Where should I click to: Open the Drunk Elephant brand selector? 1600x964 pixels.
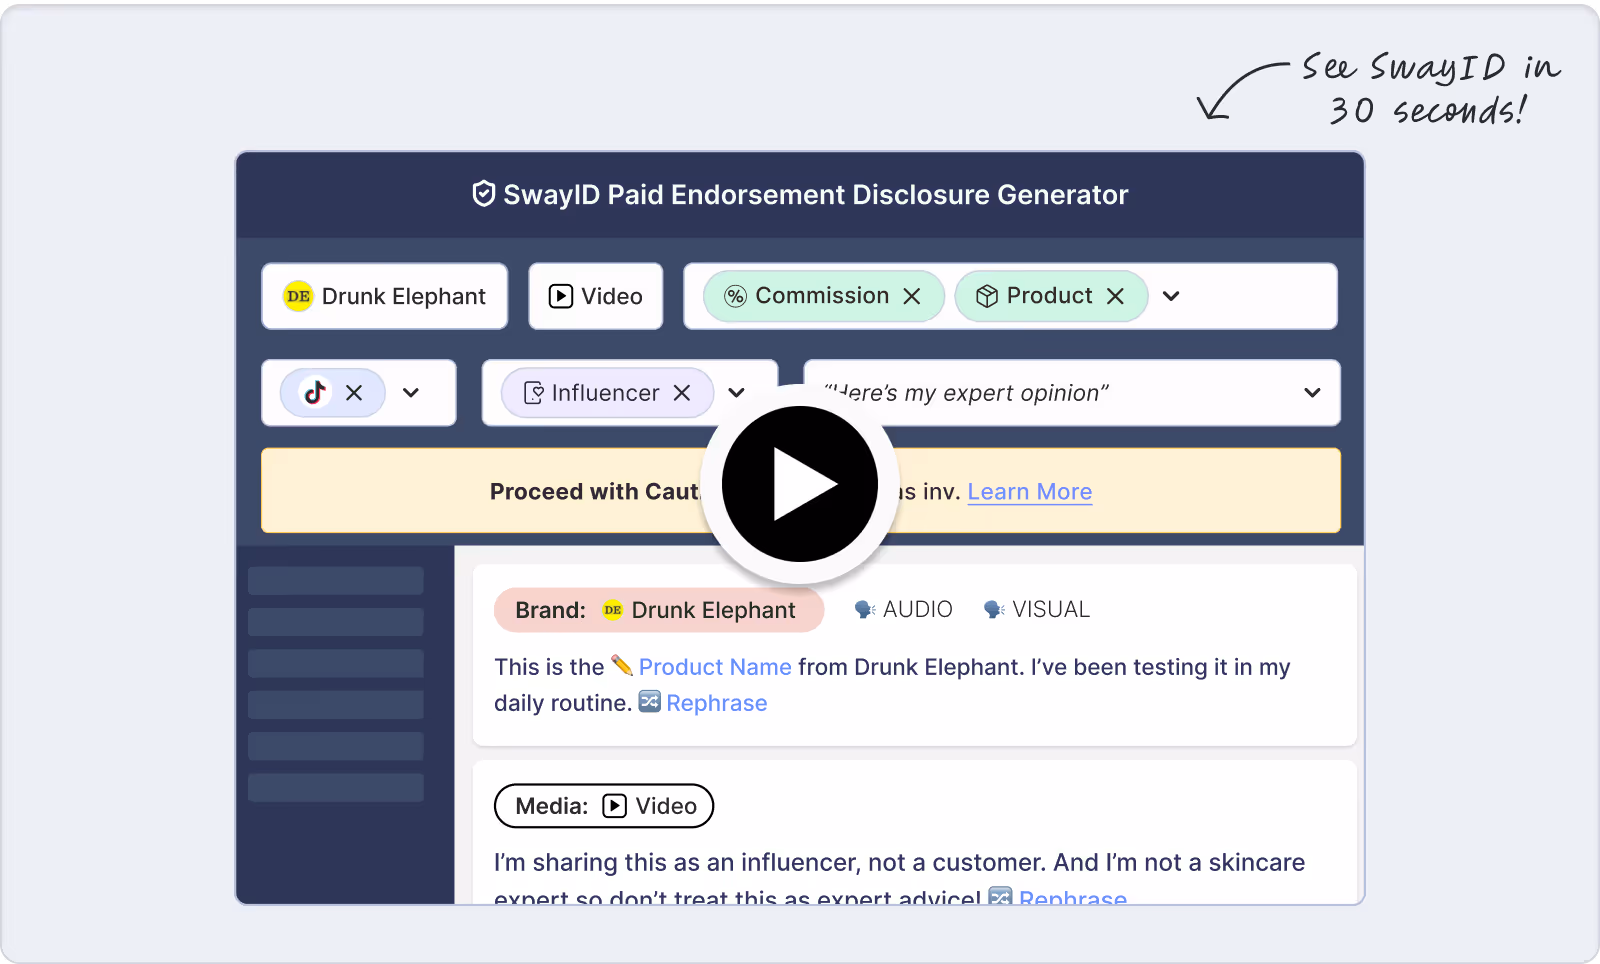tap(385, 296)
